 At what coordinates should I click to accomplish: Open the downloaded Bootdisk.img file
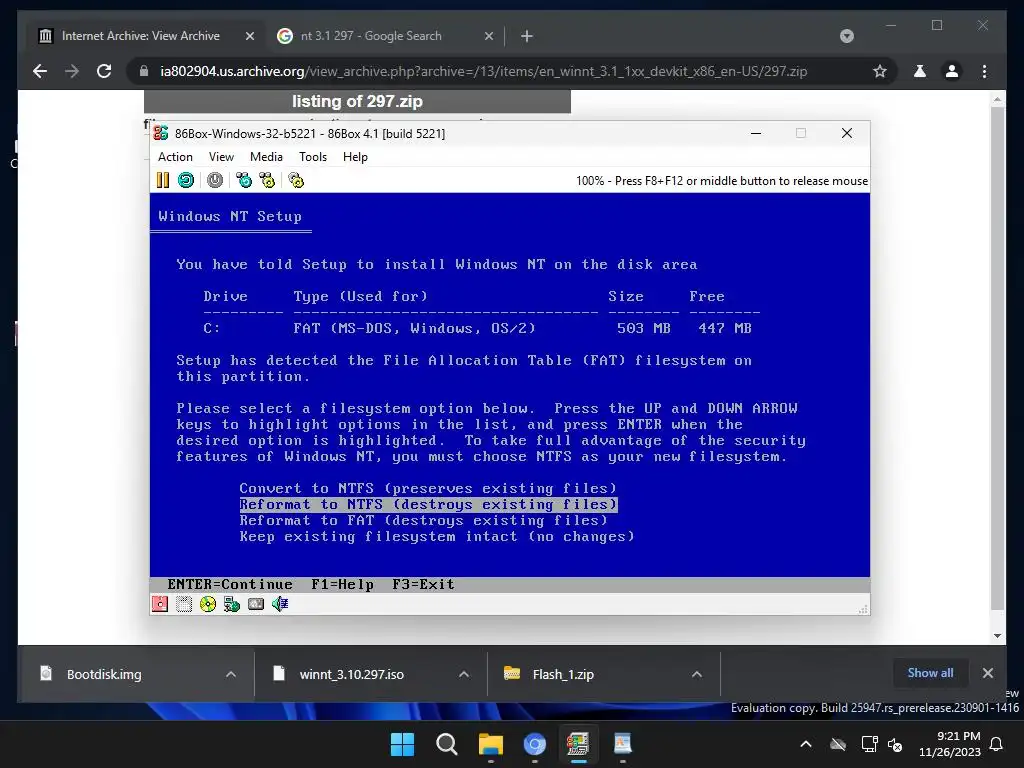point(104,675)
